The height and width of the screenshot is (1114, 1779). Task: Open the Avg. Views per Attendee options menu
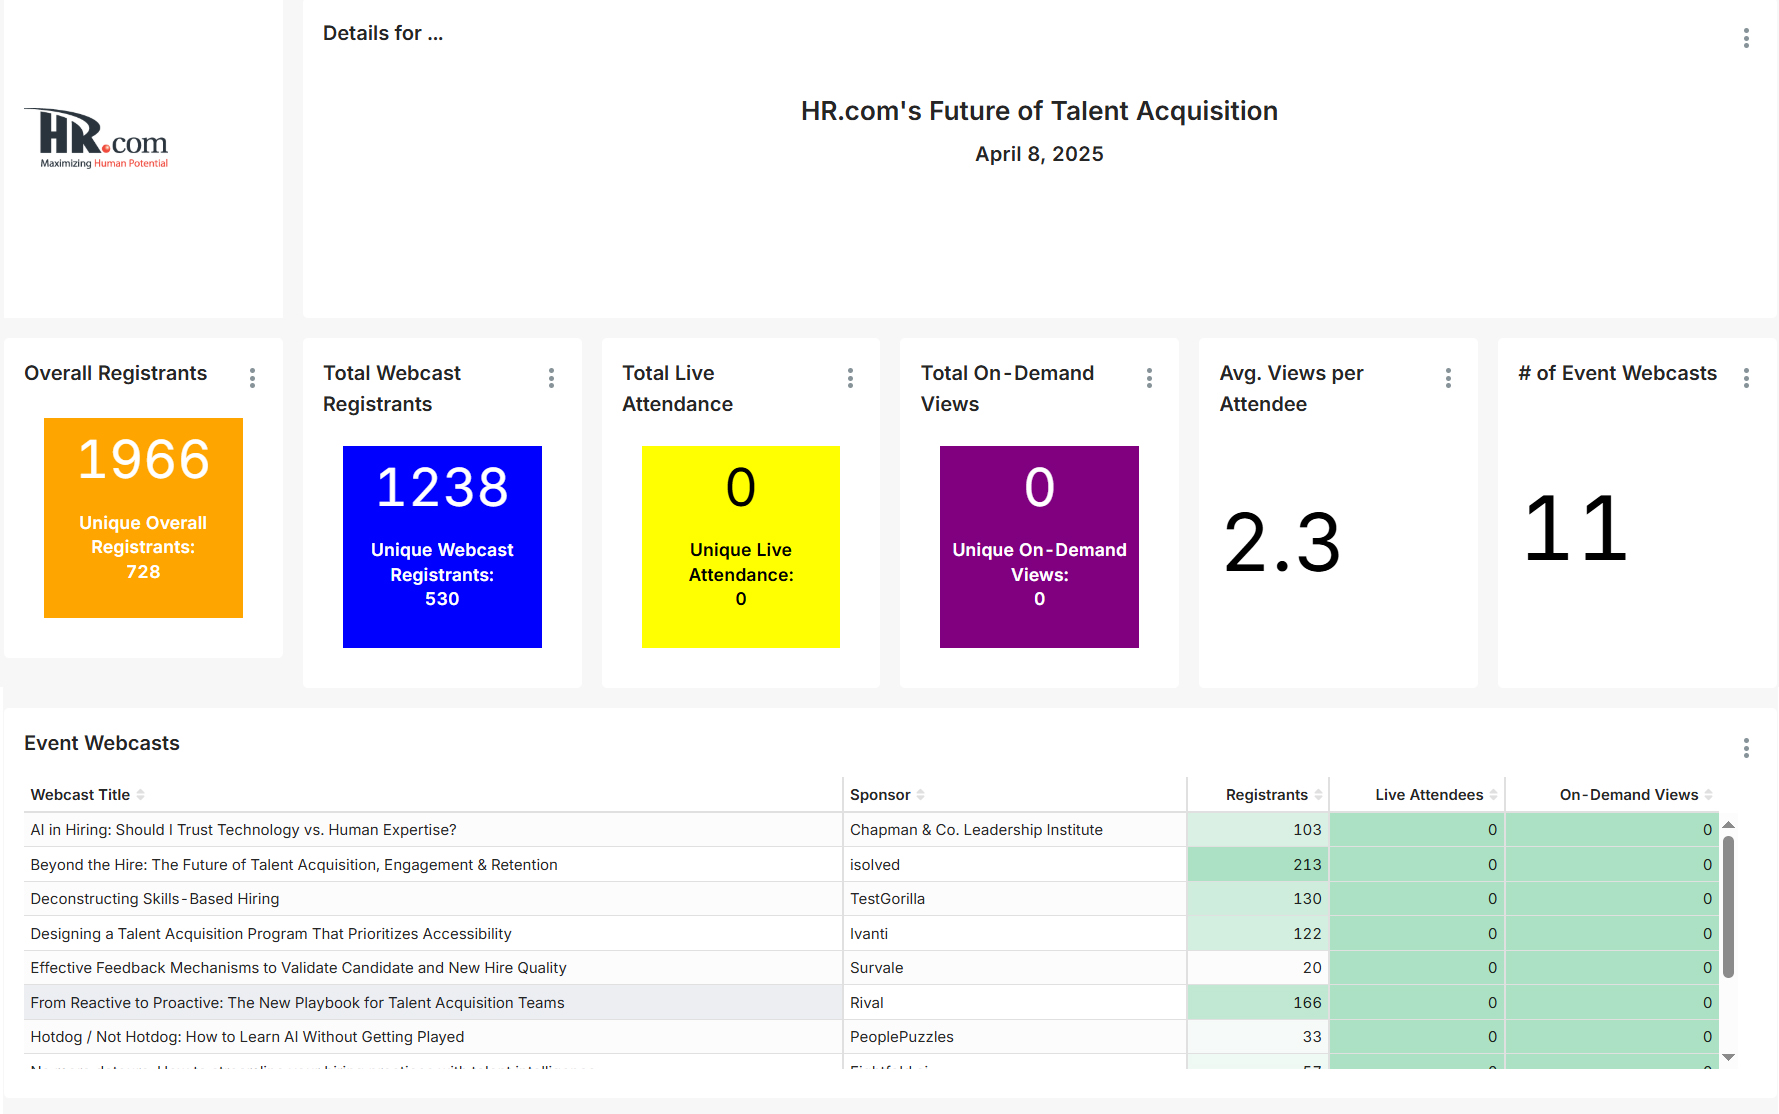click(1448, 378)
